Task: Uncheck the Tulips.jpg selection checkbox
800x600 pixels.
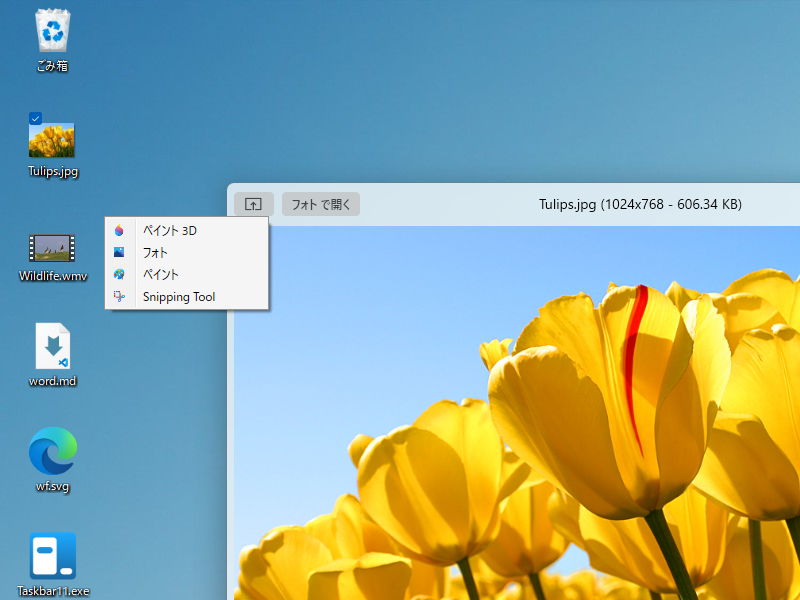Action: [x=35, y=118]
